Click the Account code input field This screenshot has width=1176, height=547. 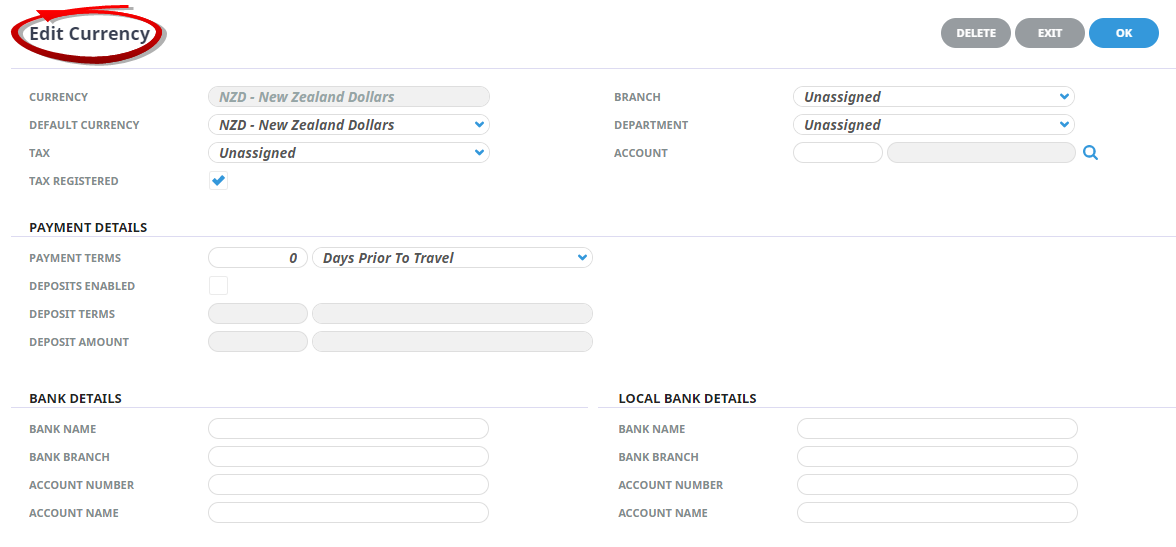coord(837,153)
